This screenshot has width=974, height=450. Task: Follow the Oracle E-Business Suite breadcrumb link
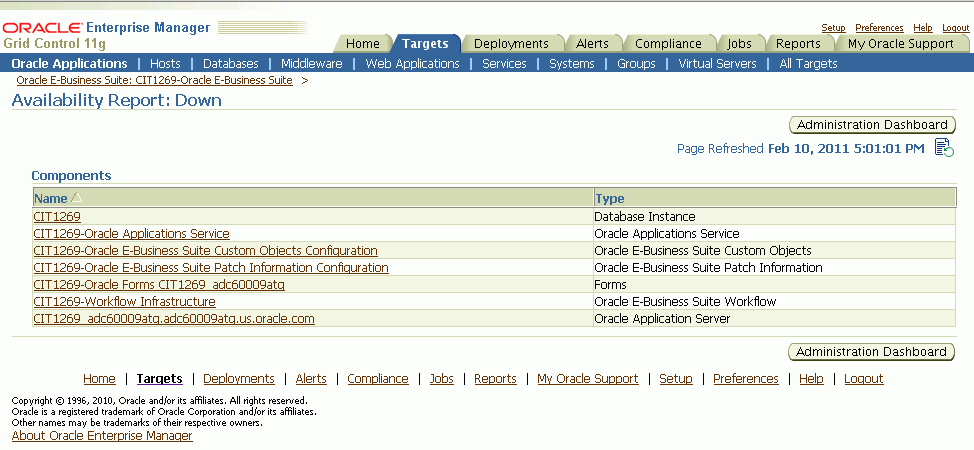pos(155,80)
